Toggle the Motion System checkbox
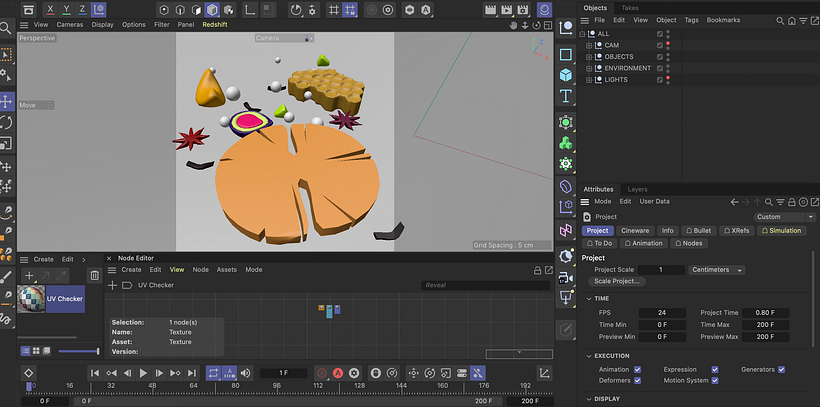The width and height of the screenshot is (820, 407). point(715,380)
